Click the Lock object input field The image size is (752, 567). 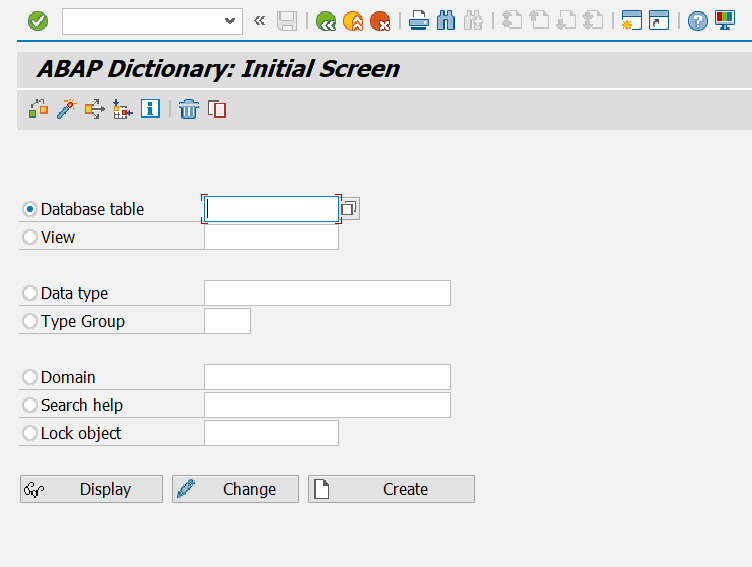(x=271, y=433)
